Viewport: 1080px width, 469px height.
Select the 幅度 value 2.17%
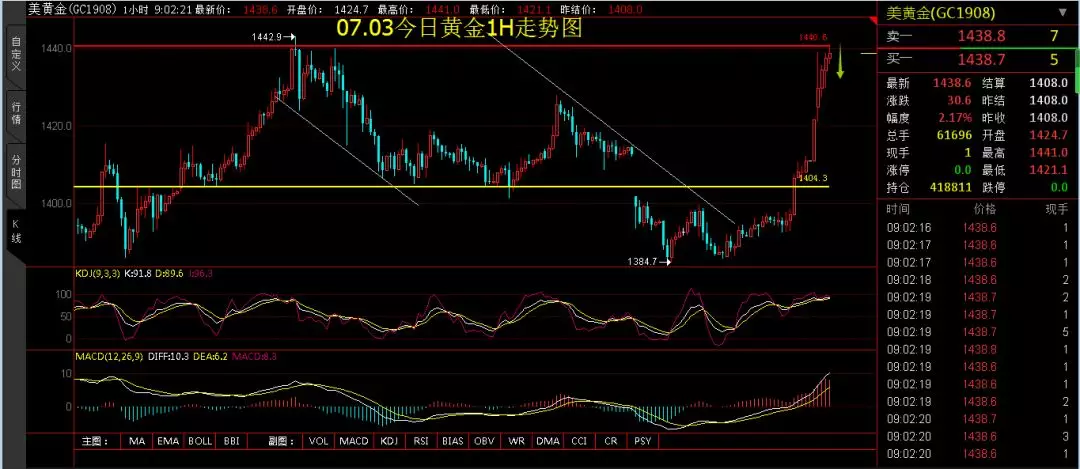click(x=953, y=118)
